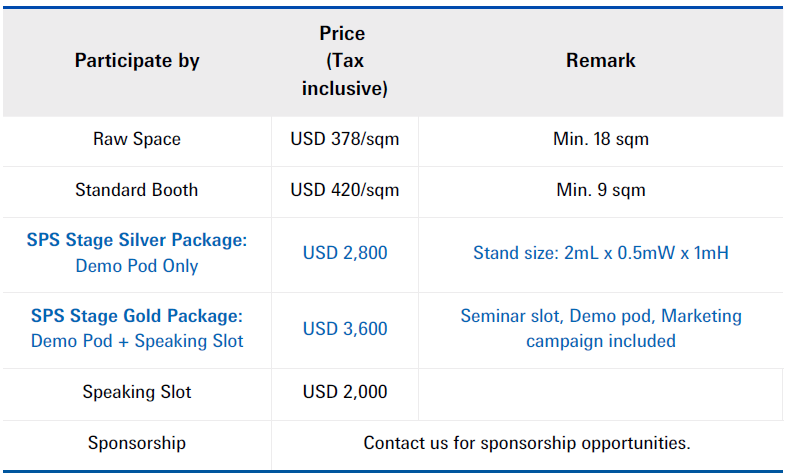The height and width of the screenshot is (476, 787).
Task: Click the 'Min. 9 sqm' remark
Action: coord(601,190)
